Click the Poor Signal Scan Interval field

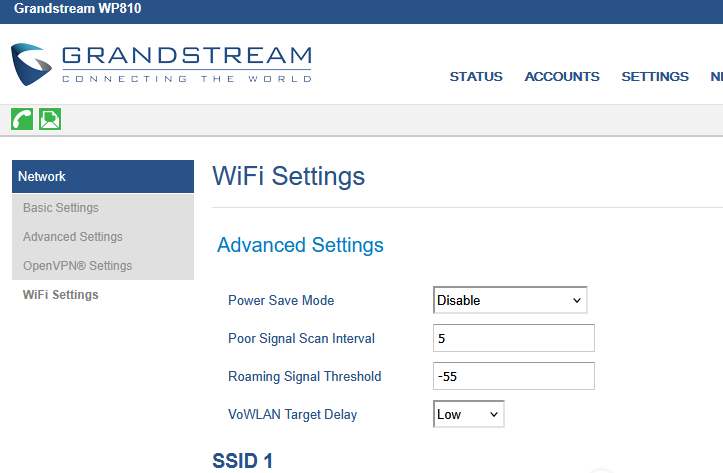pyautogui.click(x=514, y=338)
